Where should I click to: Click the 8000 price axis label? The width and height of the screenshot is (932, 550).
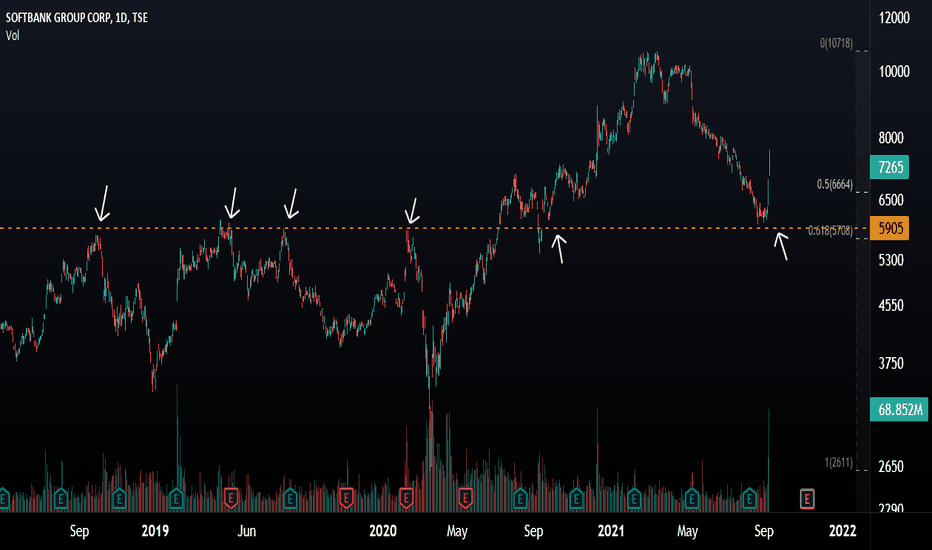tap(891, 138)
